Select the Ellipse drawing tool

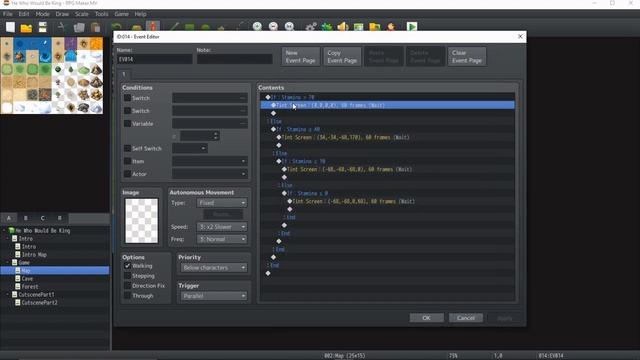pos(206,27)
